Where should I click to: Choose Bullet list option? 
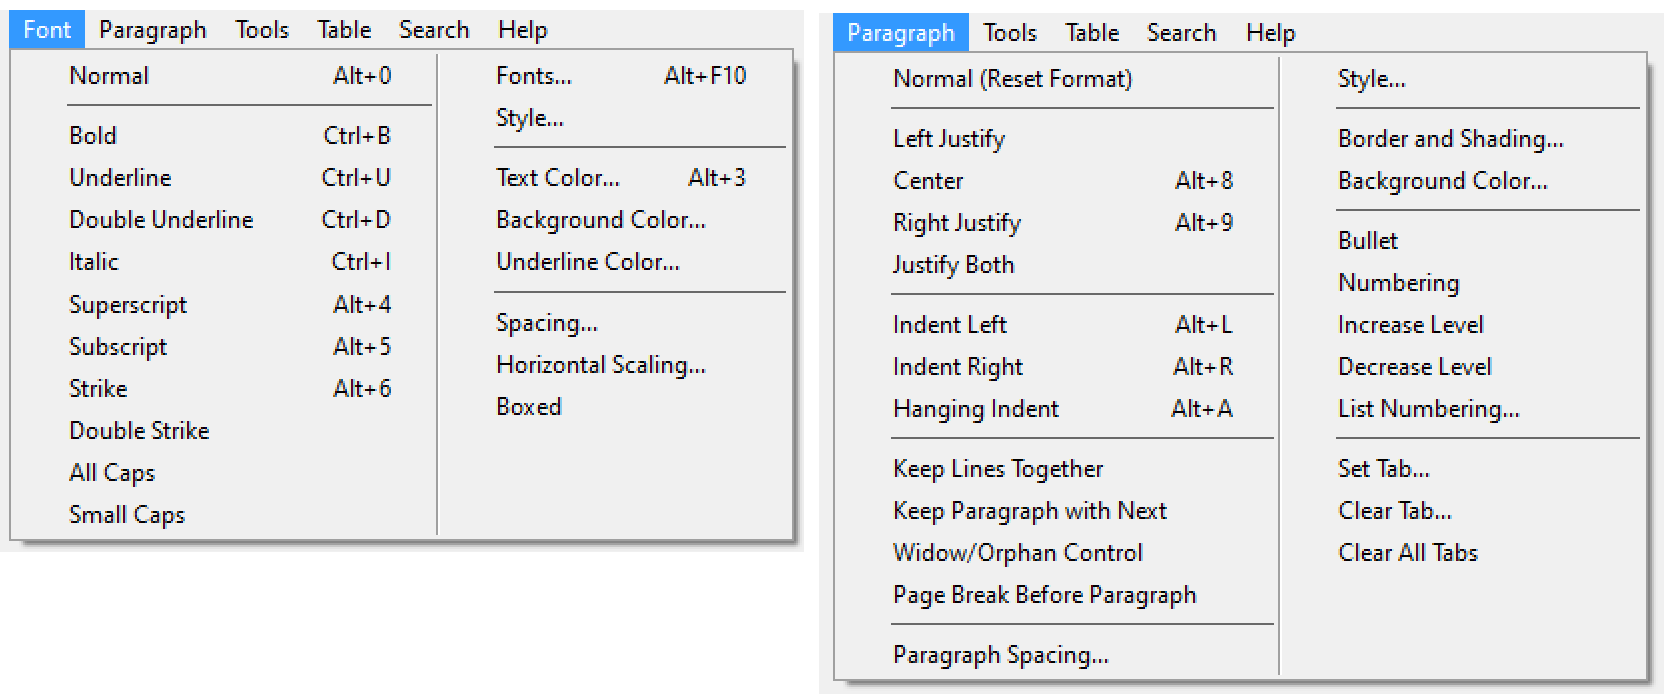pos(1368,241)
